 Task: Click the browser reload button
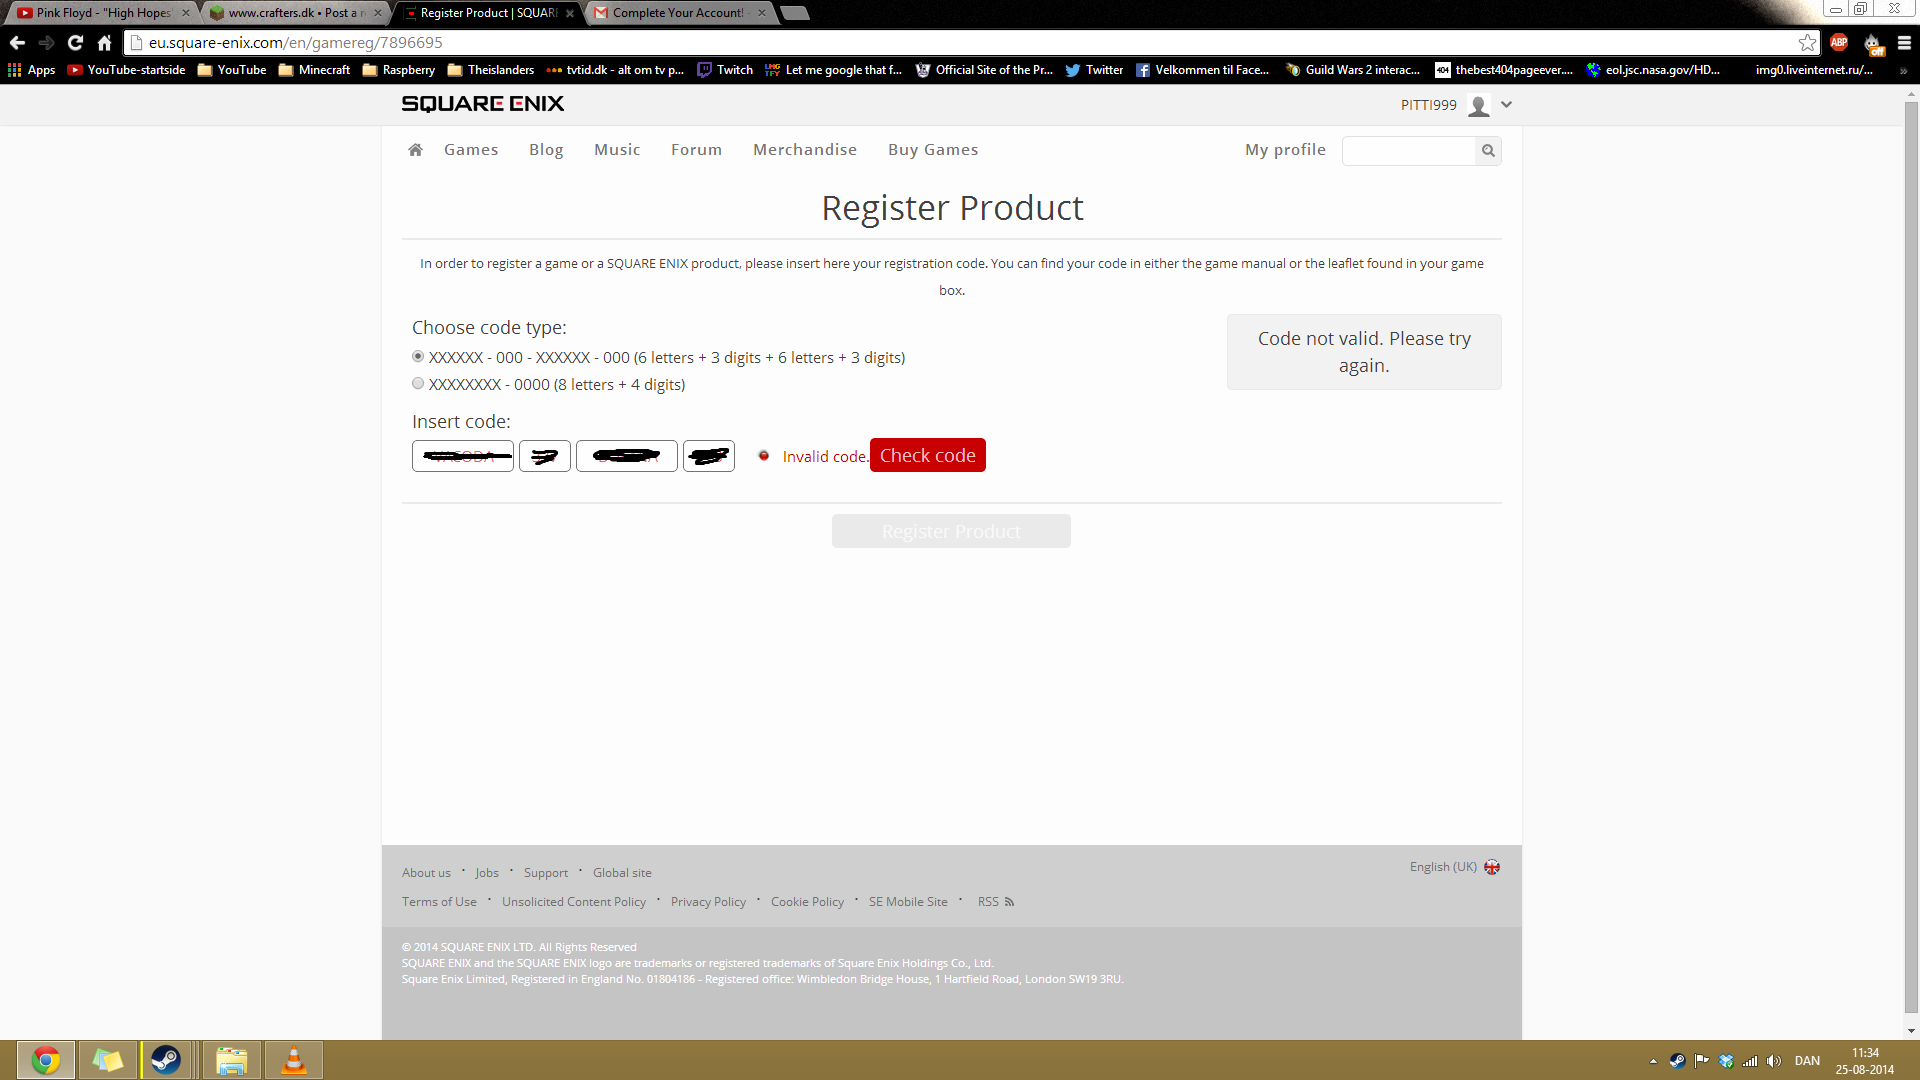(75, 43)
